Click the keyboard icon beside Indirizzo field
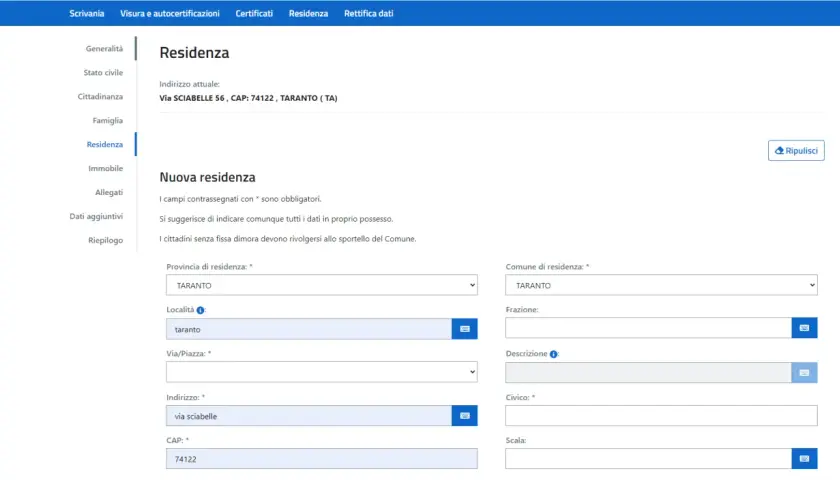This screenshot has height=480, width=840. point(464,416)
